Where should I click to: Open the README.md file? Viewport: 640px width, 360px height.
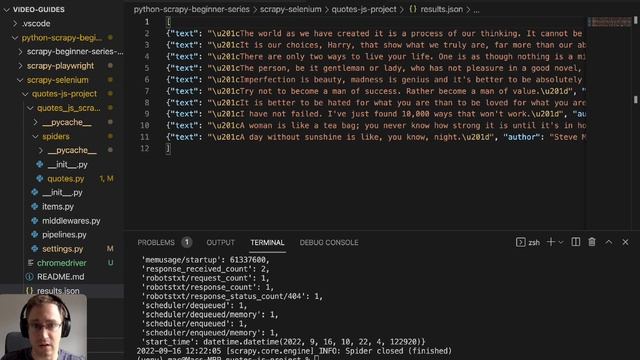tap(61, 277)
